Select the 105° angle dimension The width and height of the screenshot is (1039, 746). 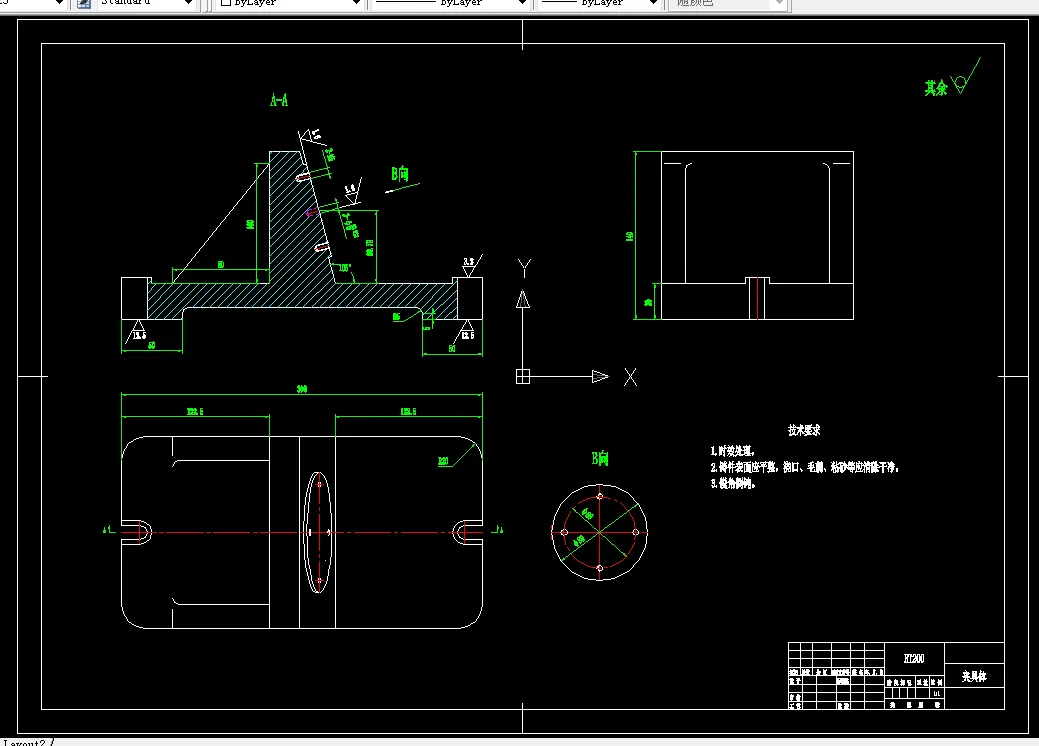click(x=345, y=268)
